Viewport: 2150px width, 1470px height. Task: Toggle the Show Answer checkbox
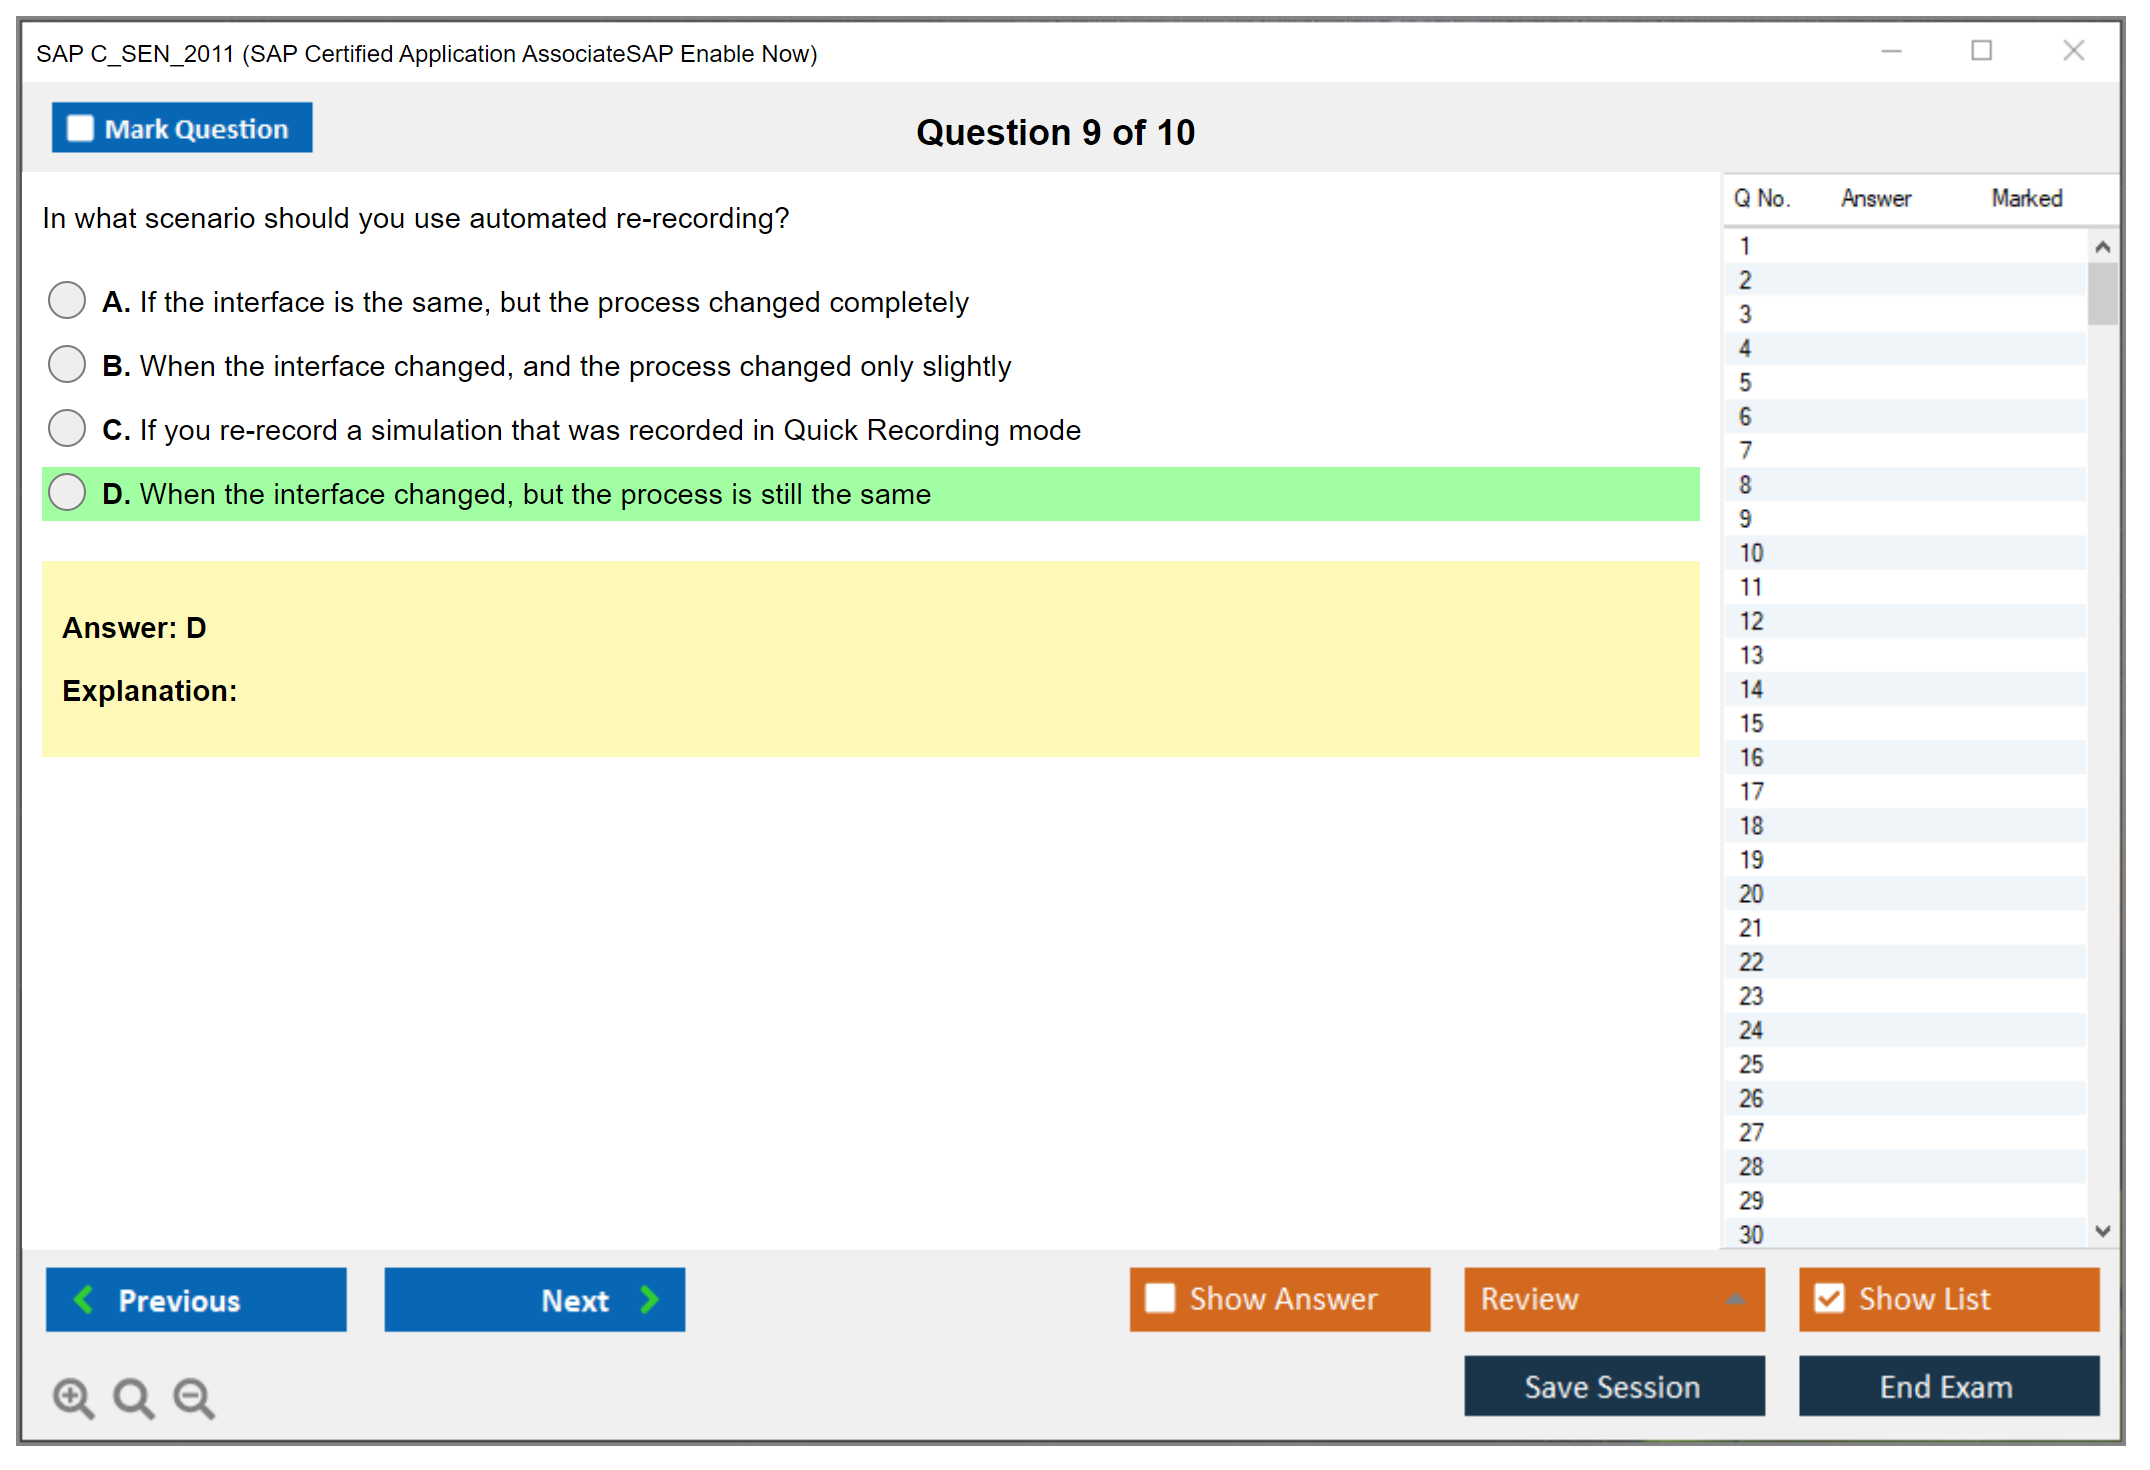tap(1160, 1298)
